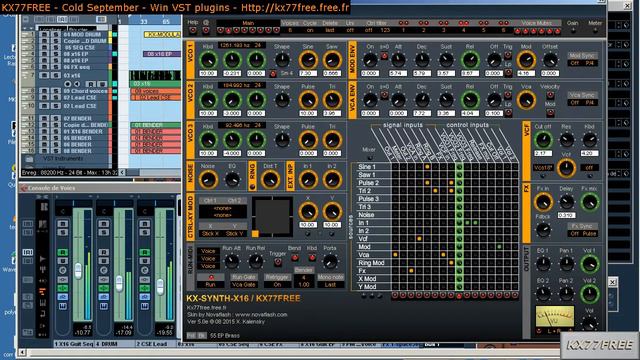Click the Vol 1 knob in OUTPUT section
Image resolution: width=640 pixels, height=360 pixels.
(589, 264)
